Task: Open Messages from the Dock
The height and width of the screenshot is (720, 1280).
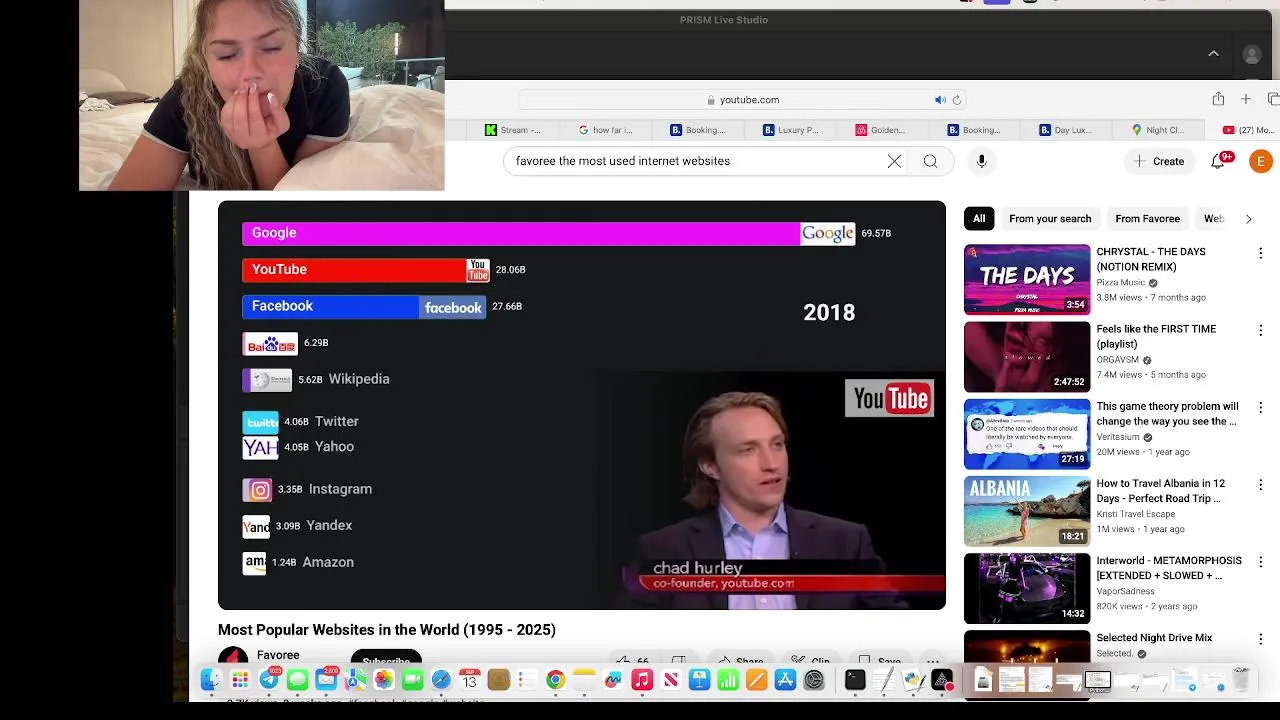Action: pyautogui.click(x=297, y=681)
